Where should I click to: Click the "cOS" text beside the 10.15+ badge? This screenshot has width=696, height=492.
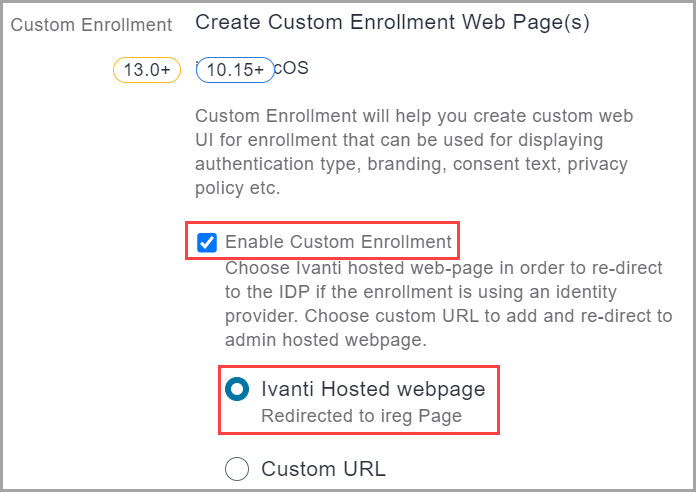click(292, 69)
